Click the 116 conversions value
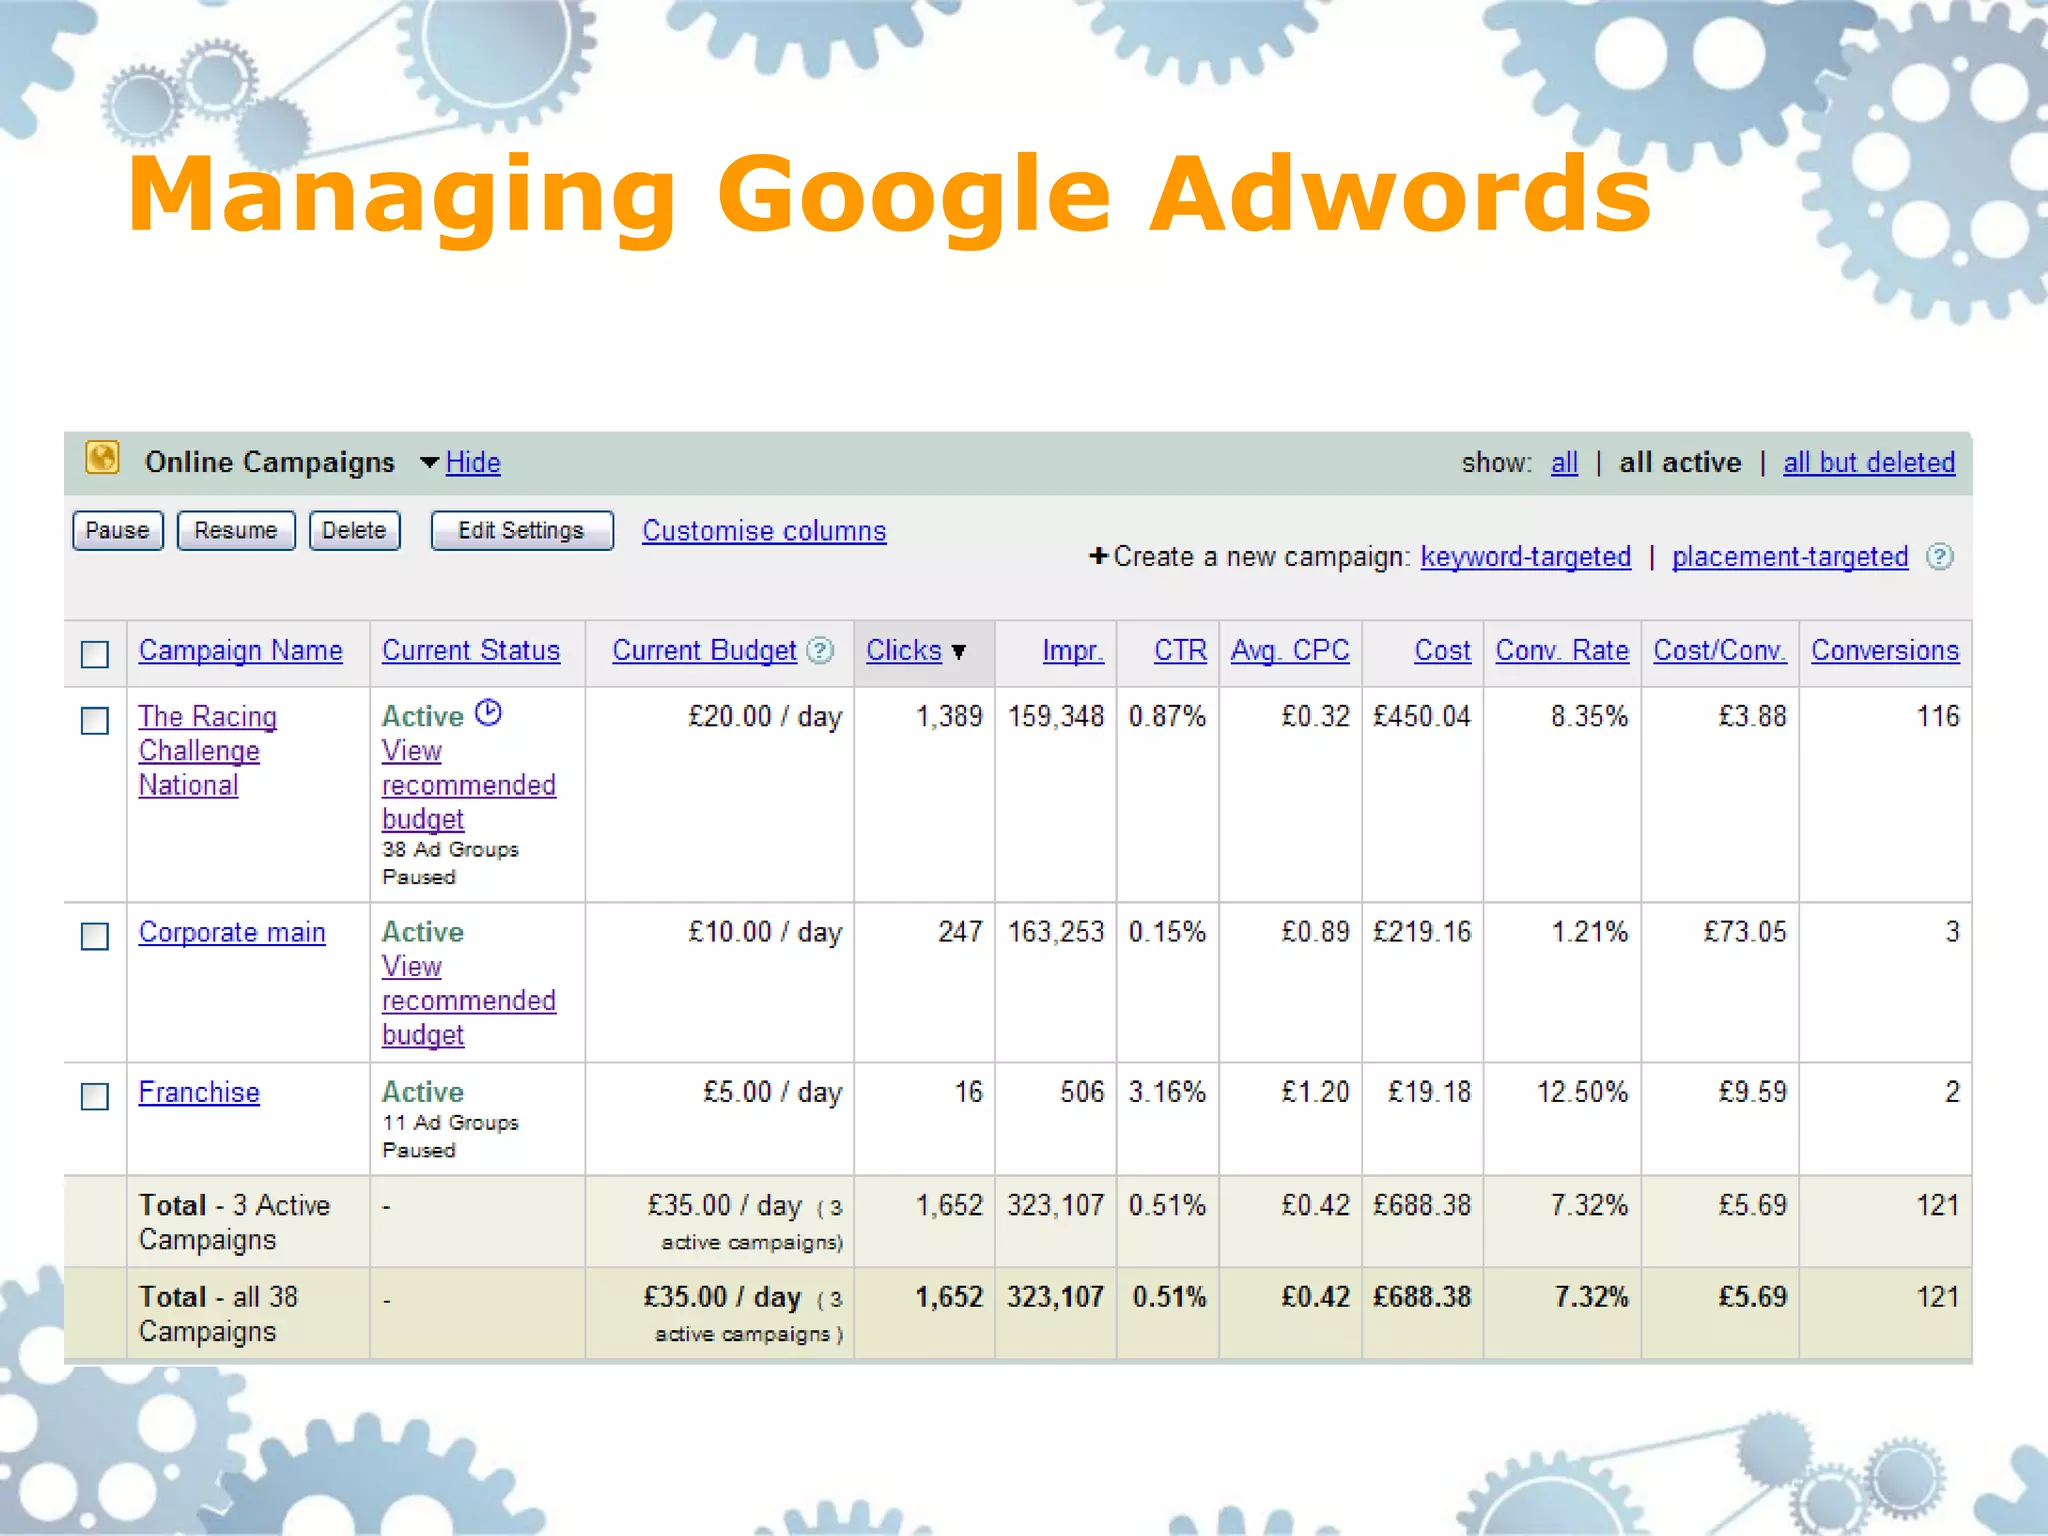The height and width of the screenshot is (1536, 2048). tap(1938, 717)
